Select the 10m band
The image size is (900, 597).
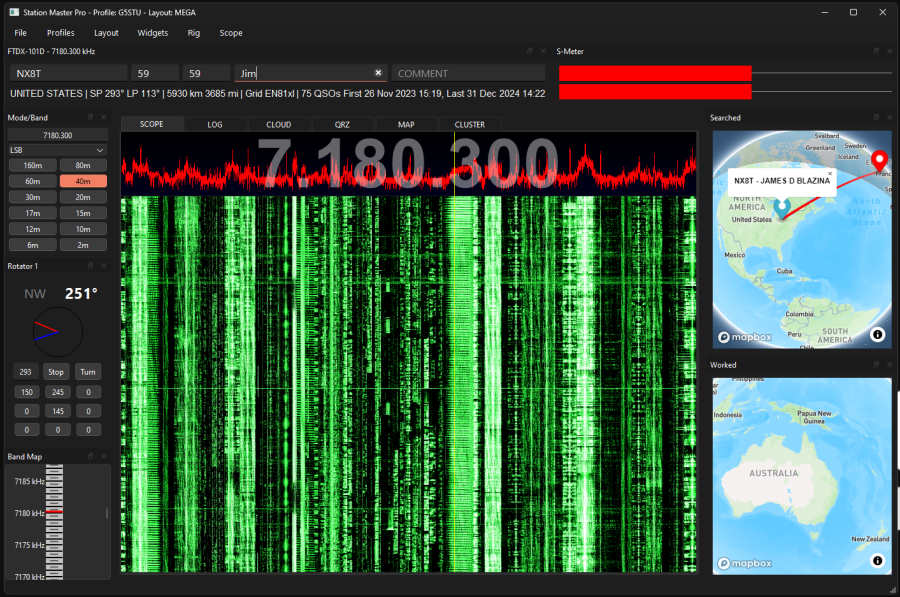pos(83,229)
